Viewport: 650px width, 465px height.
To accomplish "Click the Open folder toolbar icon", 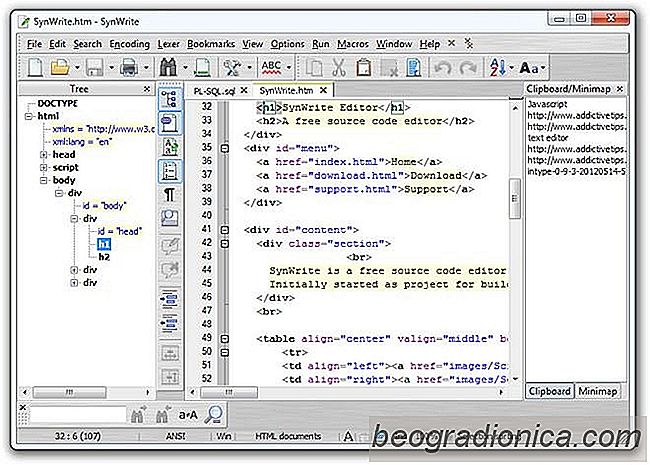I will click(60, 67).
